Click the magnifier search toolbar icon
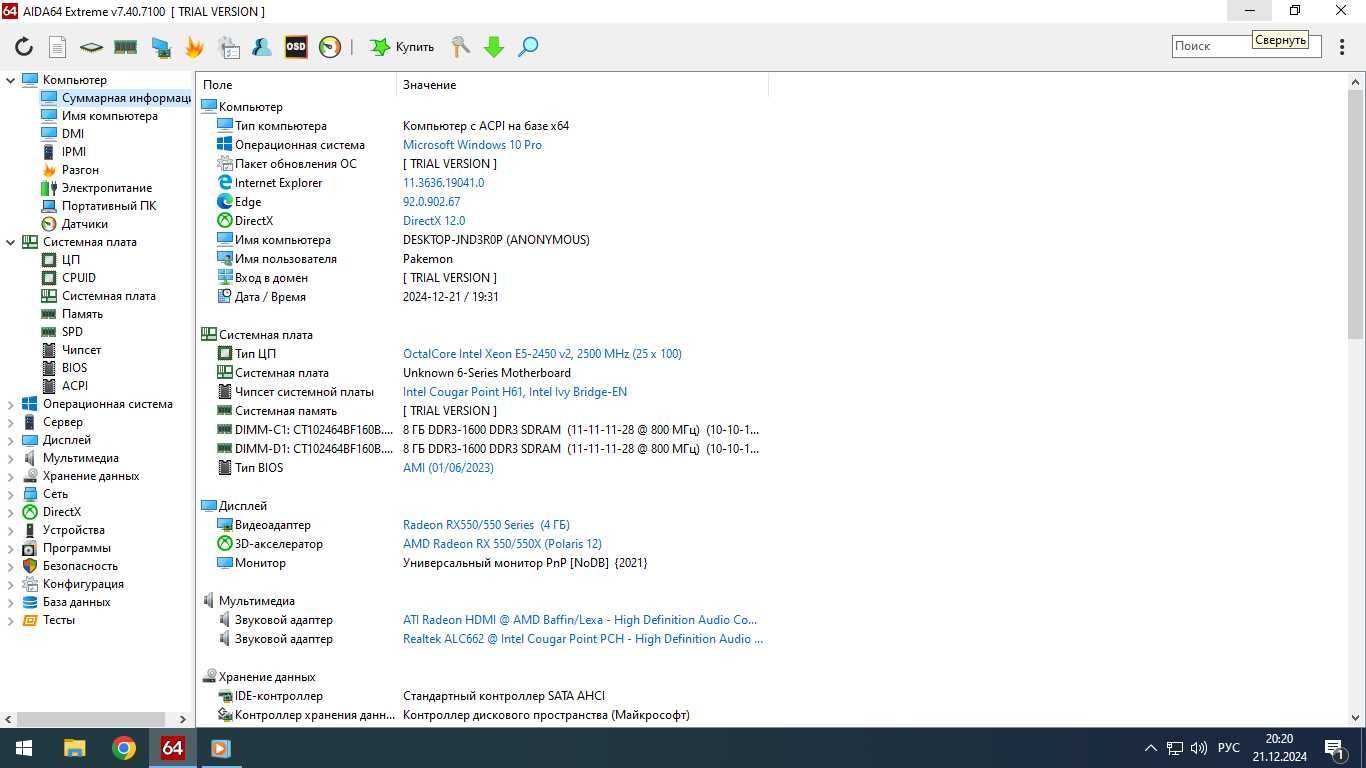 [x=528, y=47]
